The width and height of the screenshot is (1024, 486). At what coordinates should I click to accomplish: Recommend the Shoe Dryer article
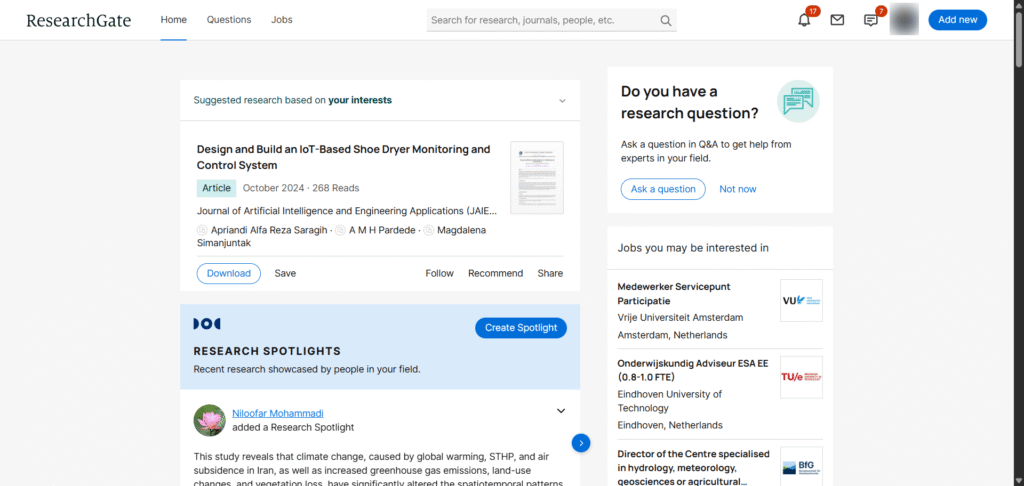tap(496, 274)
